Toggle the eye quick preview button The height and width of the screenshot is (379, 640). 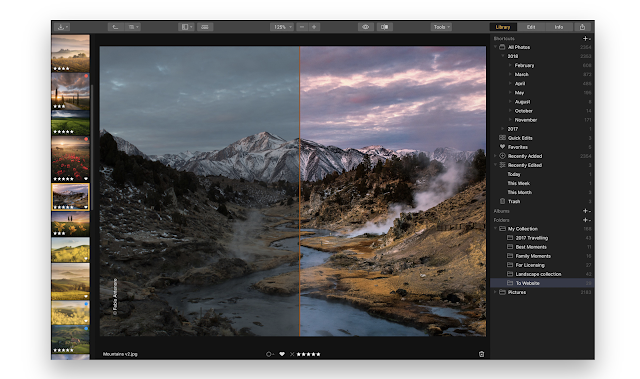[366, 27]
